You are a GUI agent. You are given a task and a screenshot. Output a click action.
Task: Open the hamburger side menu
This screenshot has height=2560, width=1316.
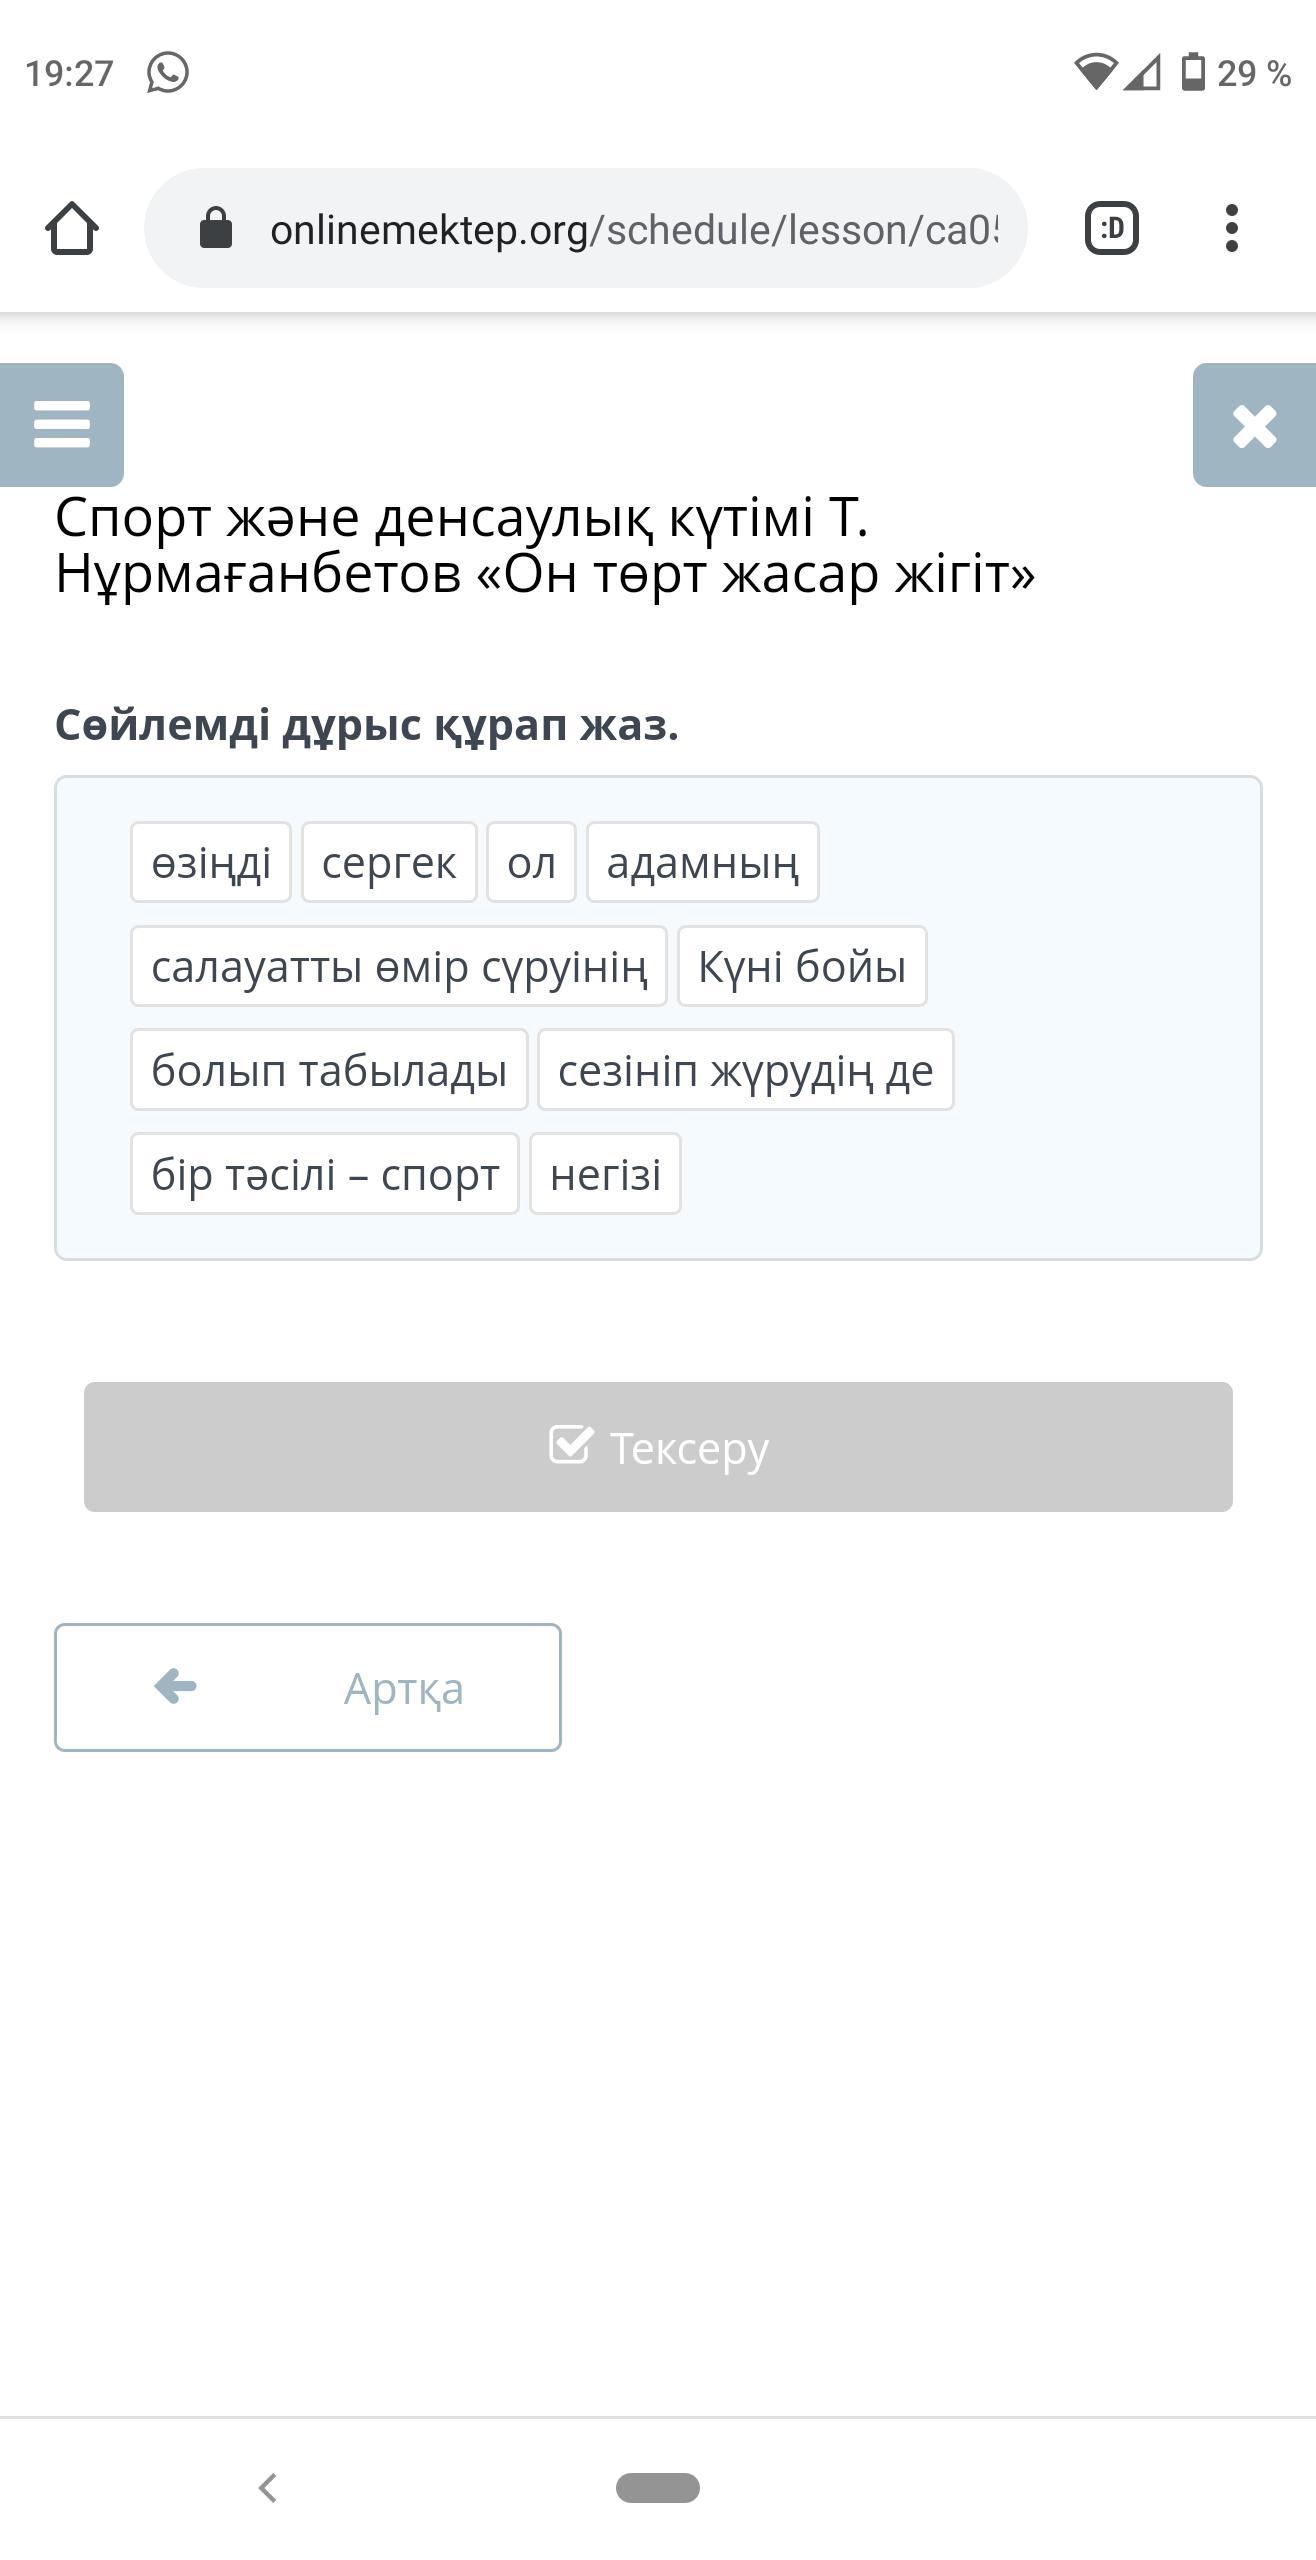pos(62,425)
